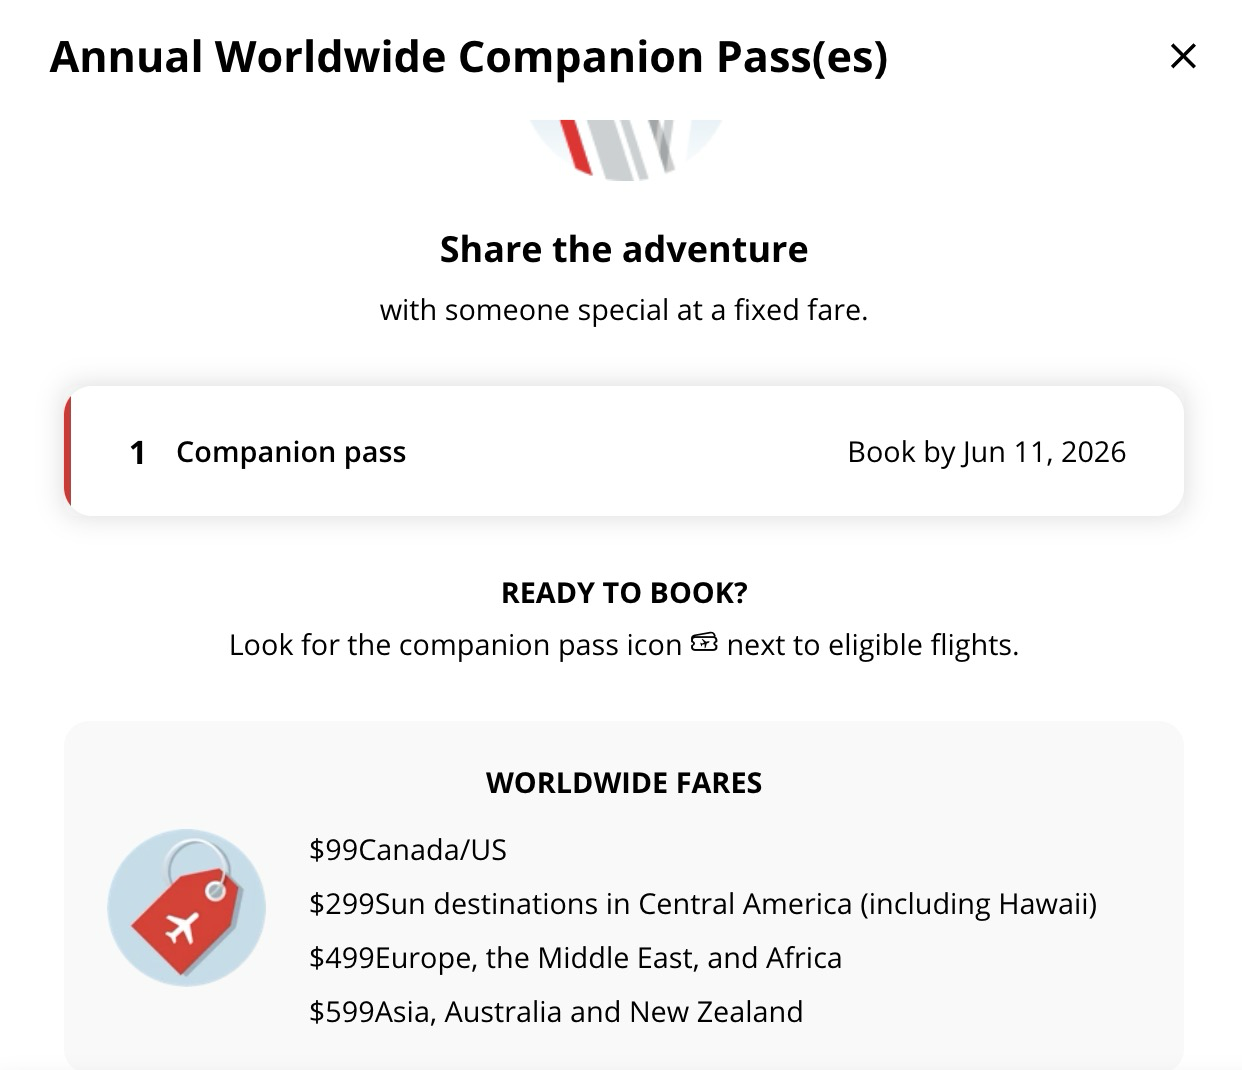
Task: Open the $99 Canada/US fare option
Action: point(407,850)
